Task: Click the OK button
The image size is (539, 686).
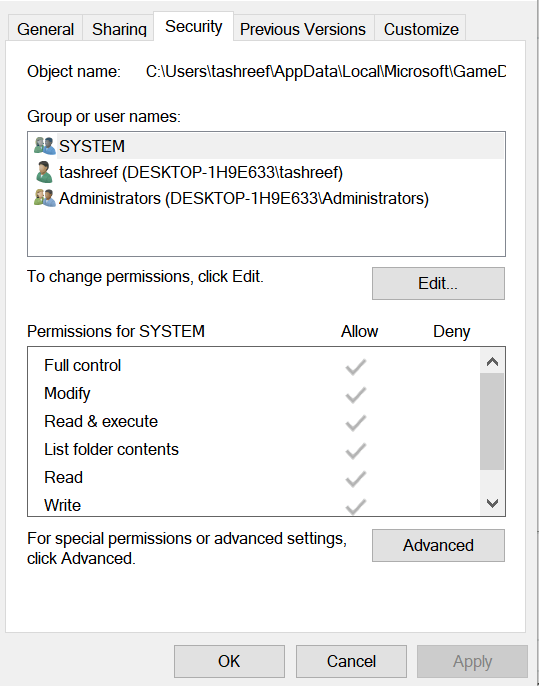Action: 229,661
